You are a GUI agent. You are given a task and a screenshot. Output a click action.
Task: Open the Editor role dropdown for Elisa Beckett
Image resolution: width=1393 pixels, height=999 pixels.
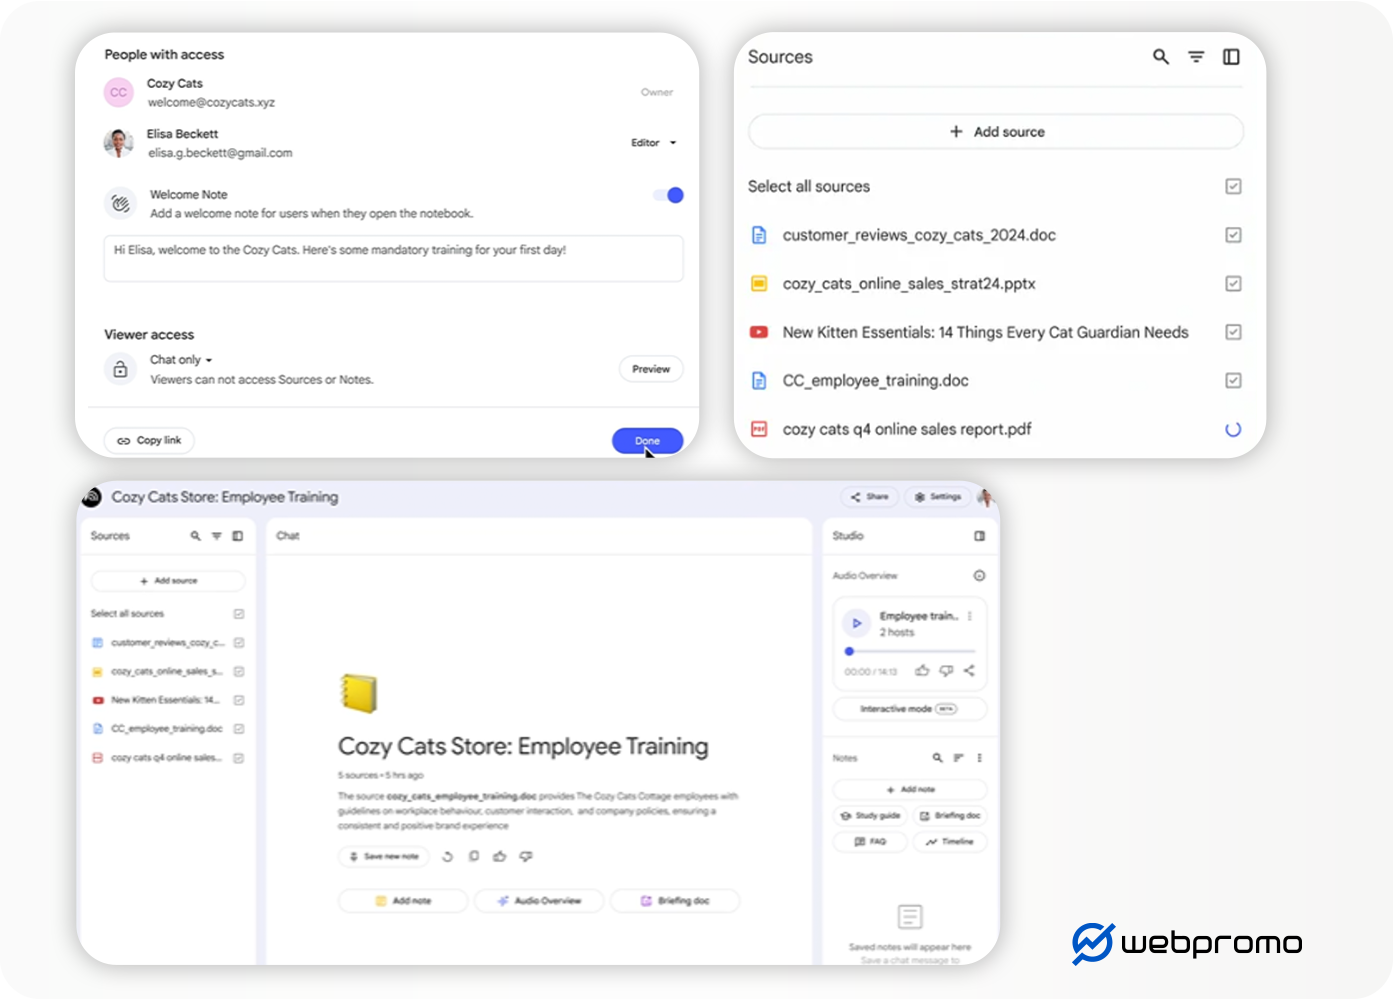(x=653, y=143)
